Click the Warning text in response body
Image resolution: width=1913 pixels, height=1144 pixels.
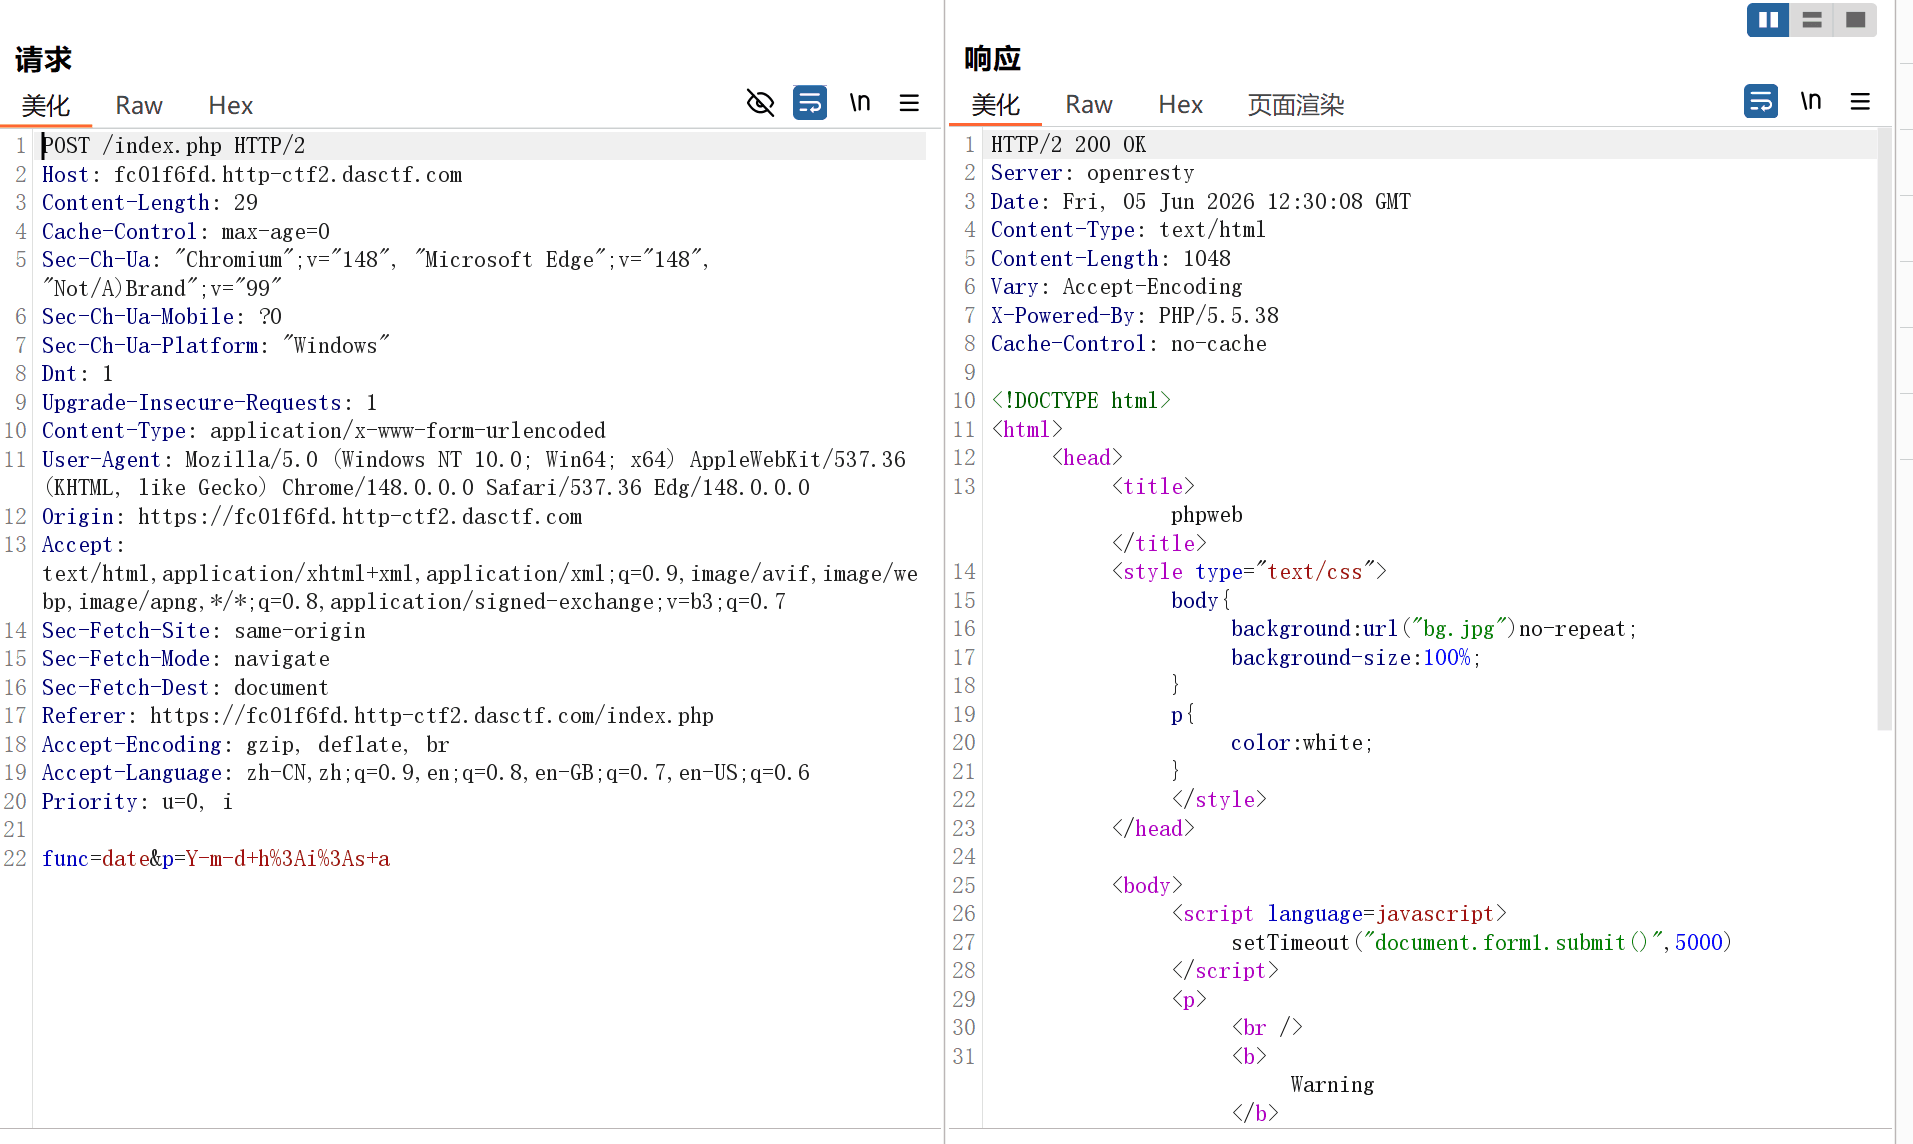point(1333,1085)
